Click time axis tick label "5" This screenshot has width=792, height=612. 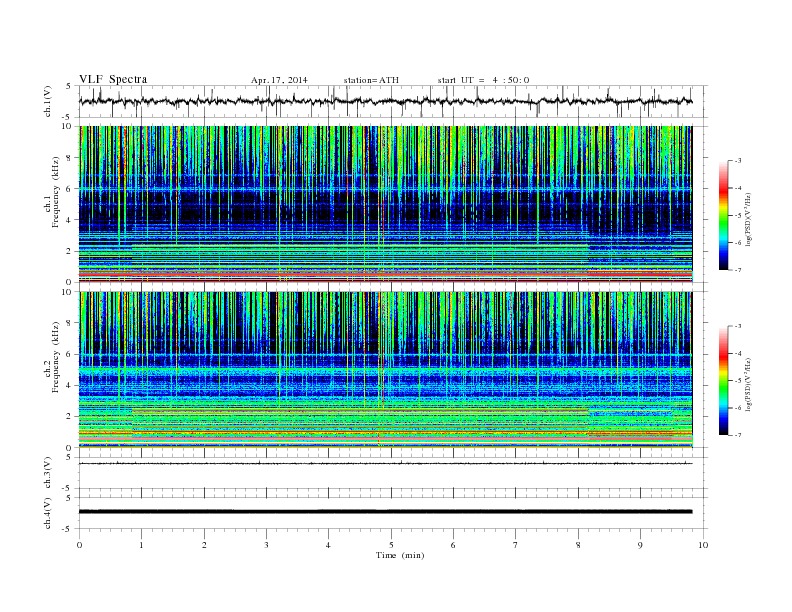(x=391, y=545)
